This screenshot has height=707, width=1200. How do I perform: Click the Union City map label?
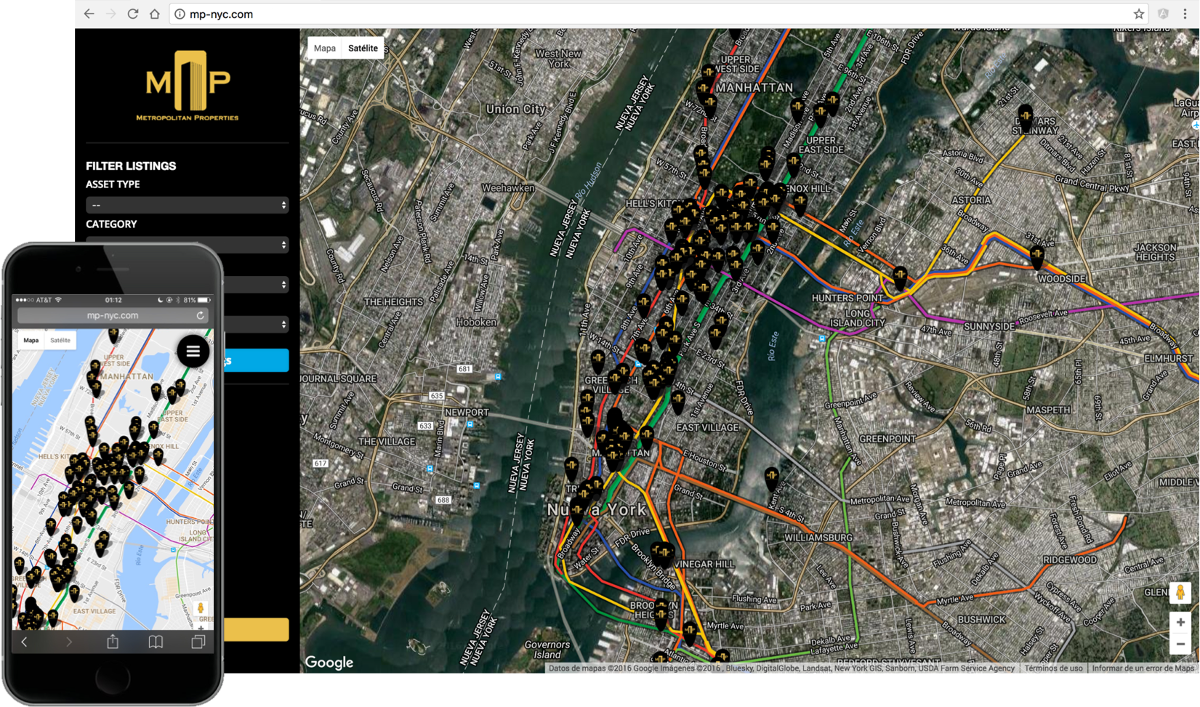point(515,109)
